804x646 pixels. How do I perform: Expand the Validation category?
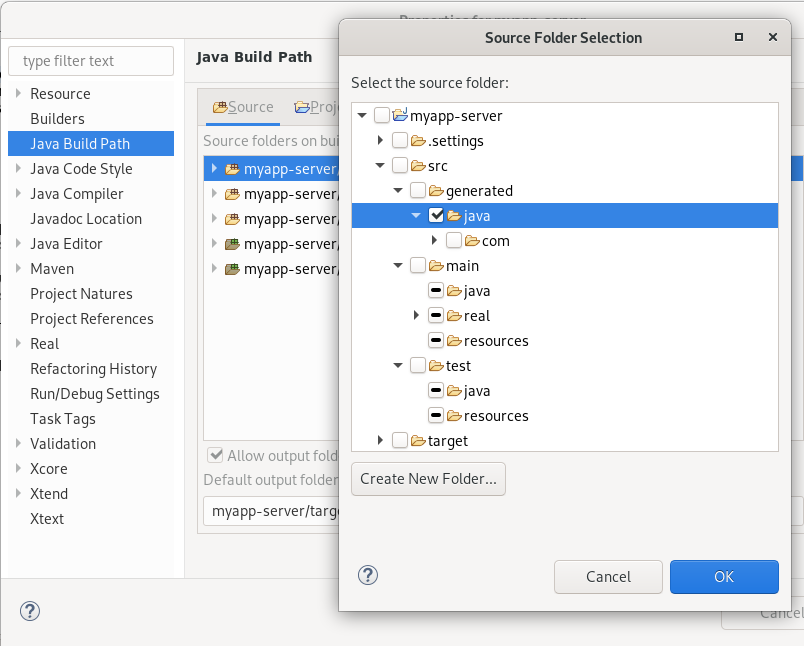(x=18, y=443)
